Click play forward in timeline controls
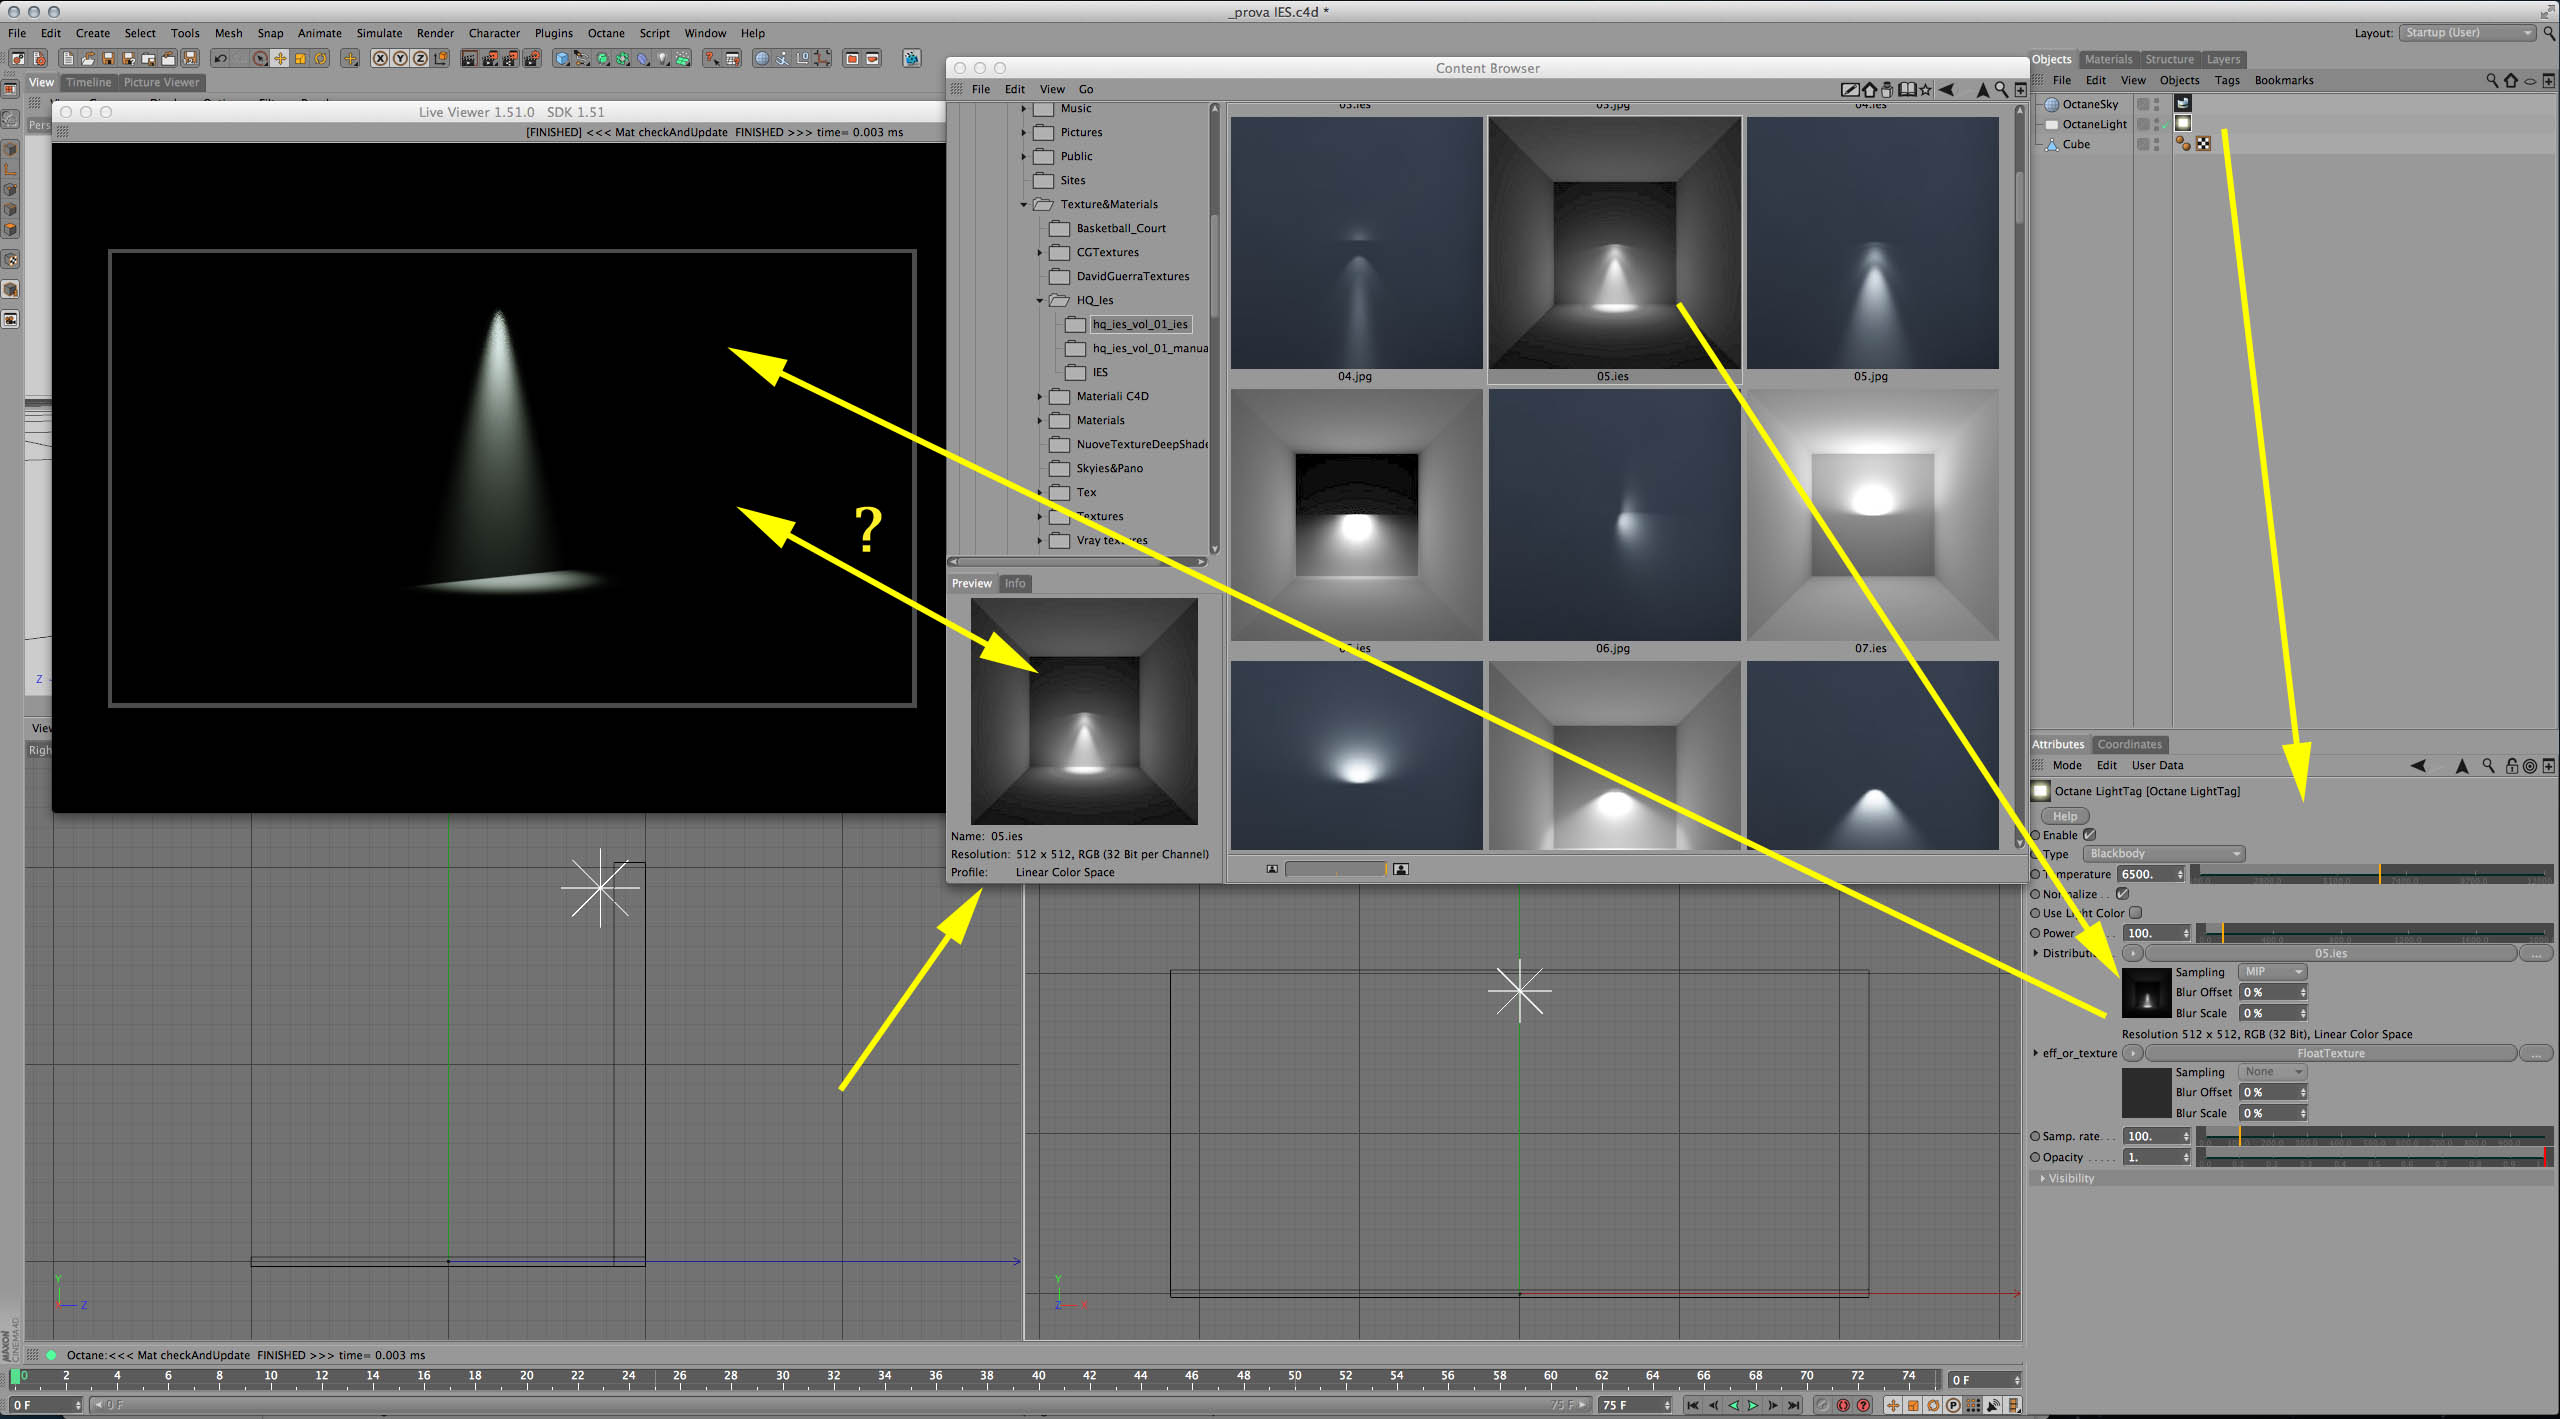2560x1419 pixels. pyautogui.click(x=1752, y=1405)
